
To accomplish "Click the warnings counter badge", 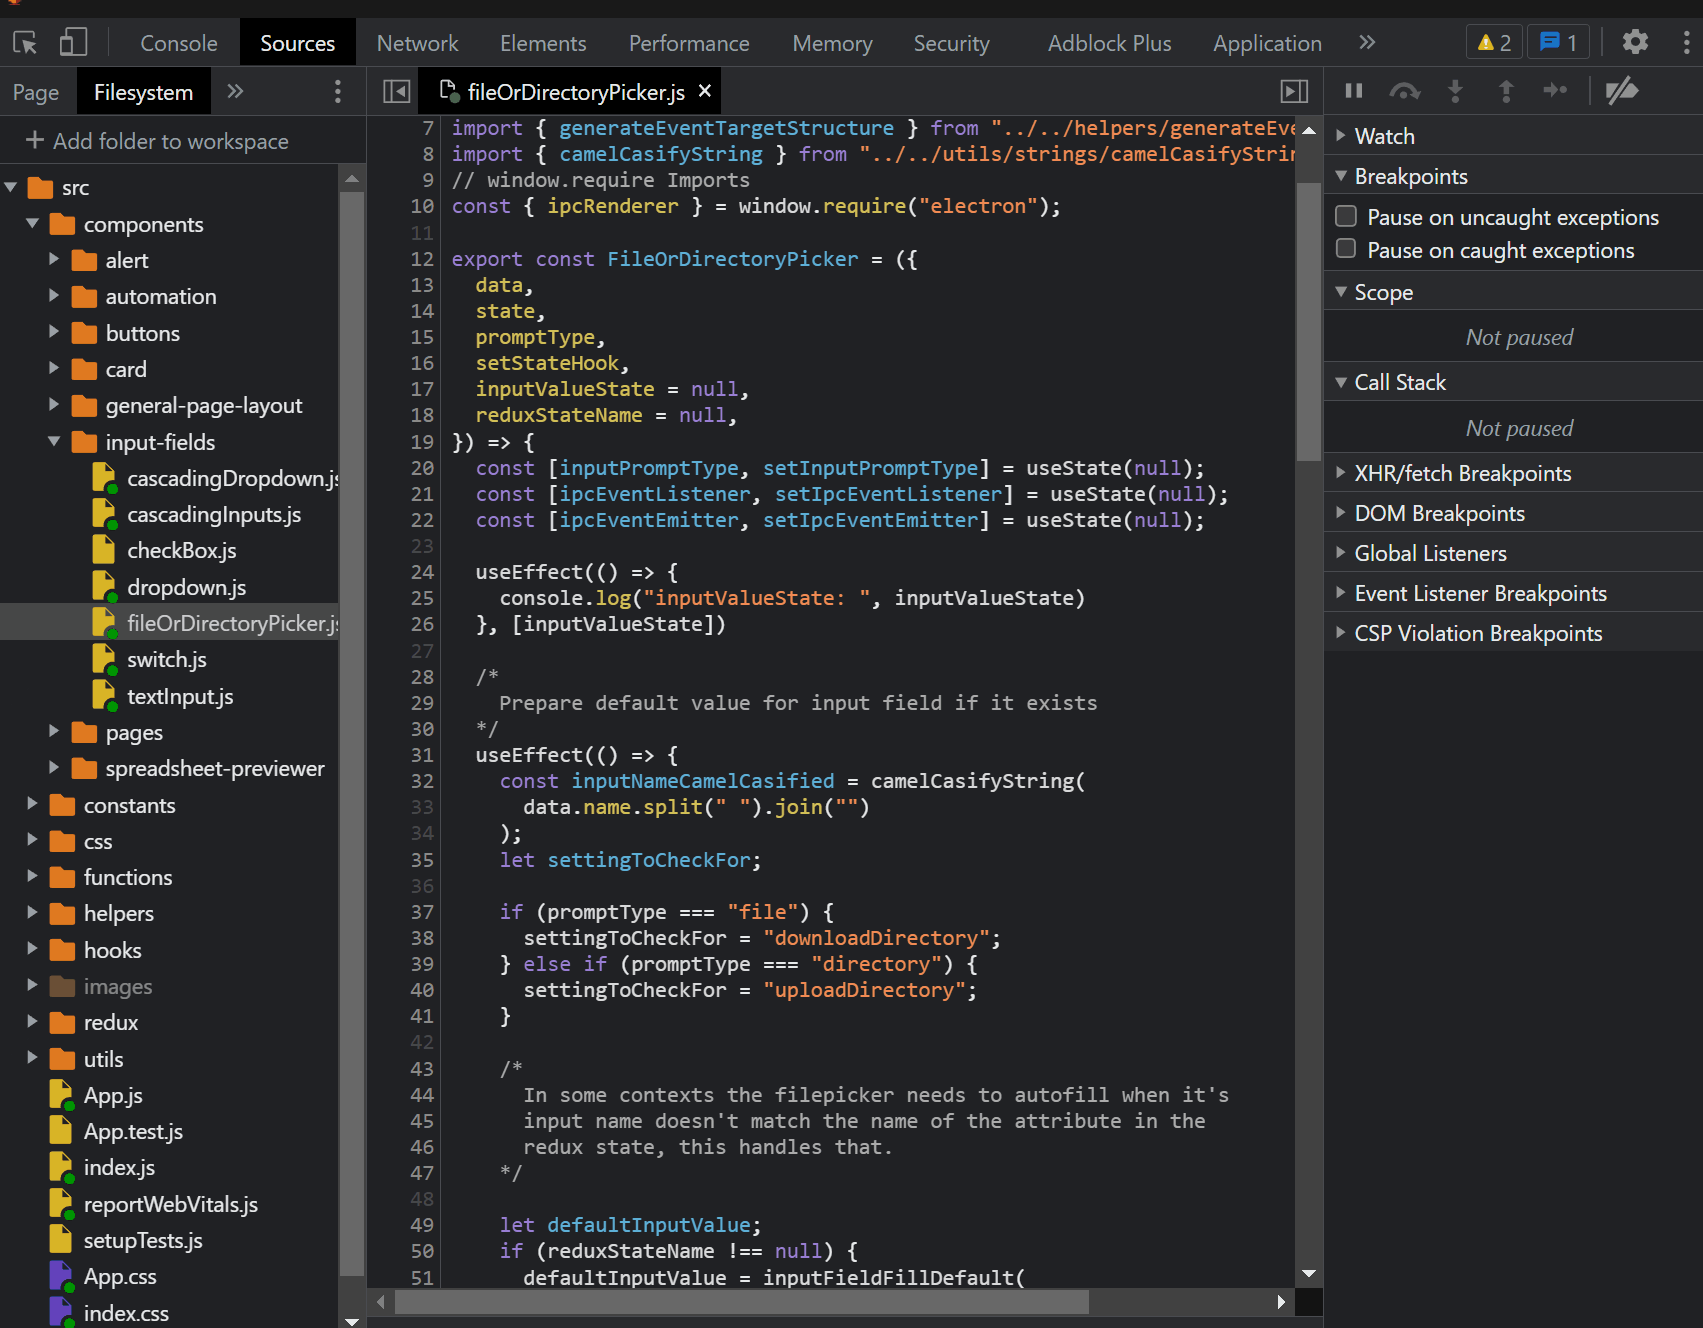I will (1494, 42).
